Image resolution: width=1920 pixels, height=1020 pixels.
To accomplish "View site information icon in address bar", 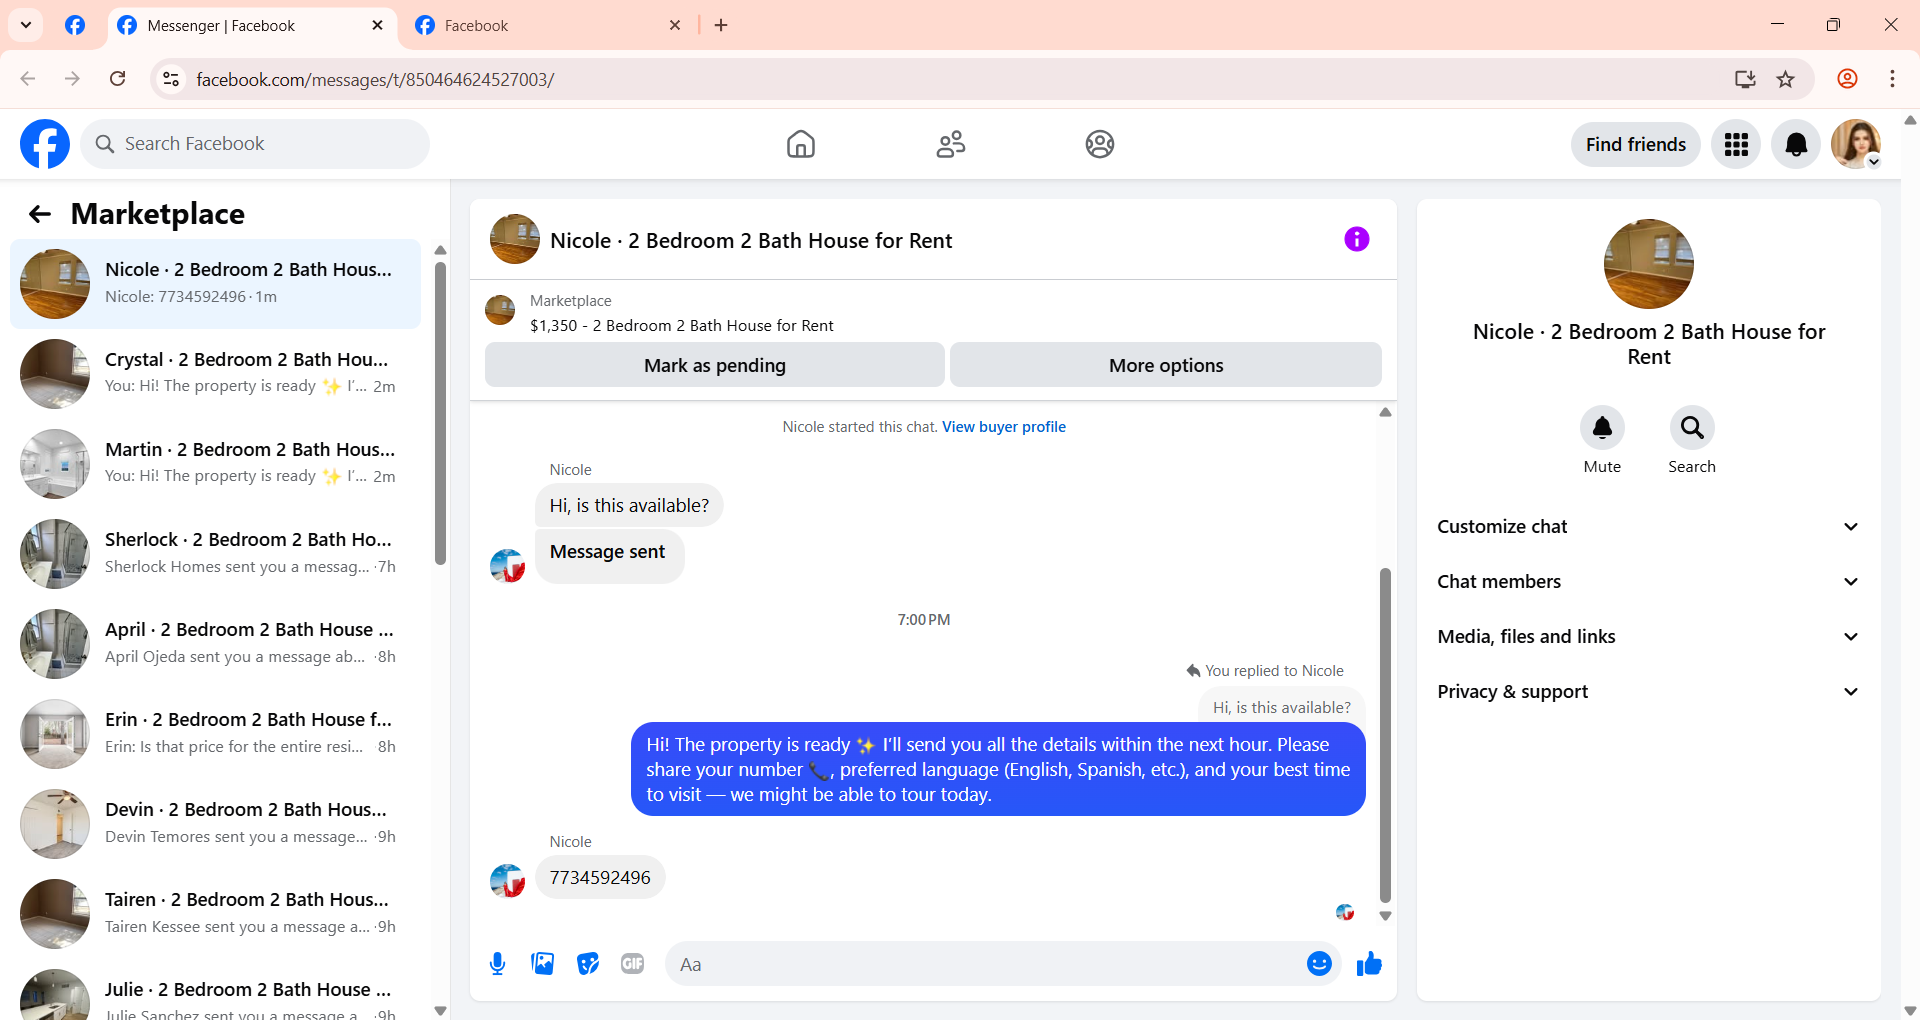I will (171, 79).
